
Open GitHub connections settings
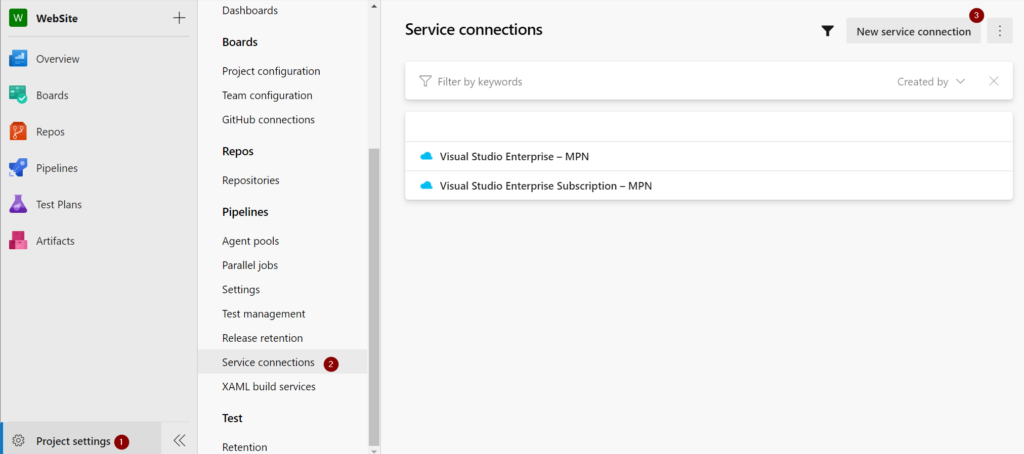coord(268,119)
